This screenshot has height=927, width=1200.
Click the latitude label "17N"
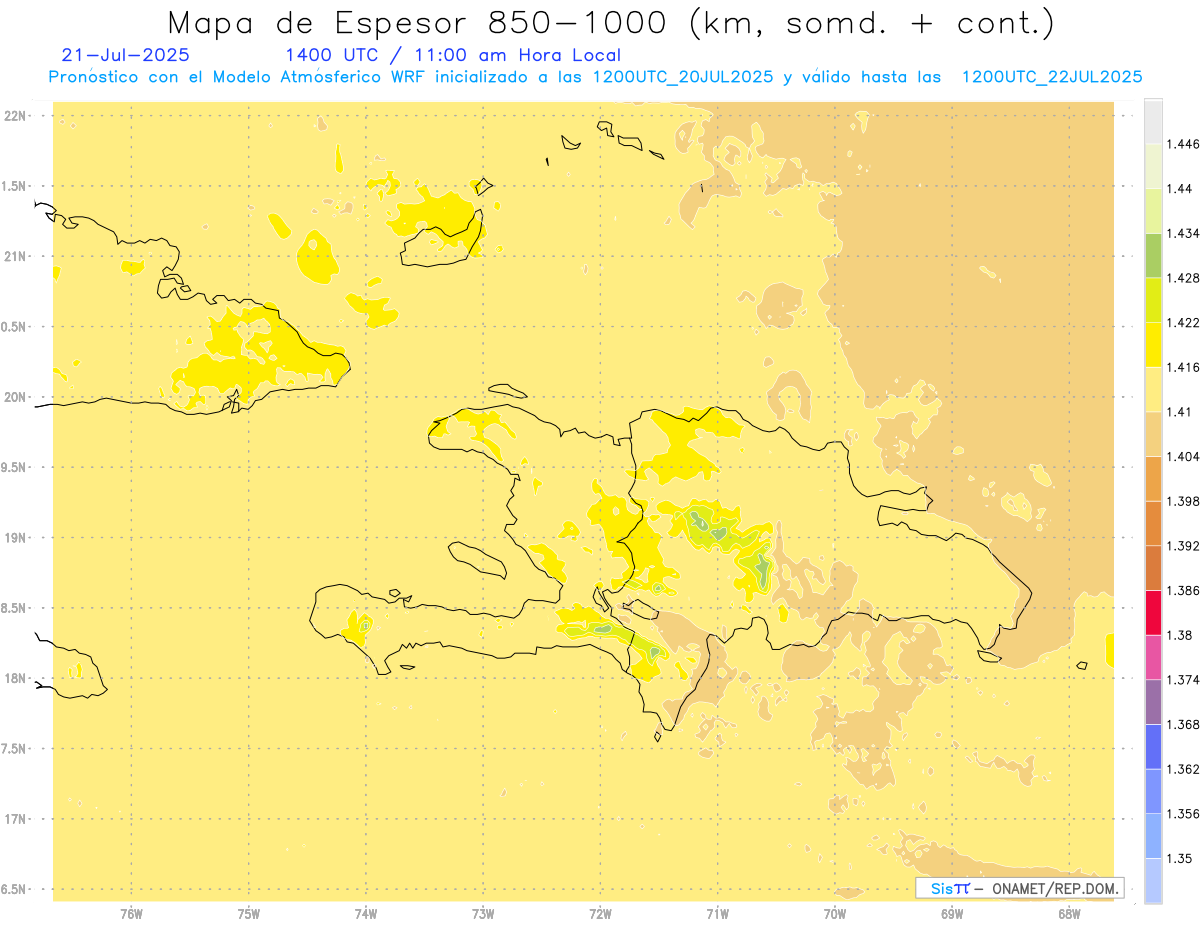(16, 819)
